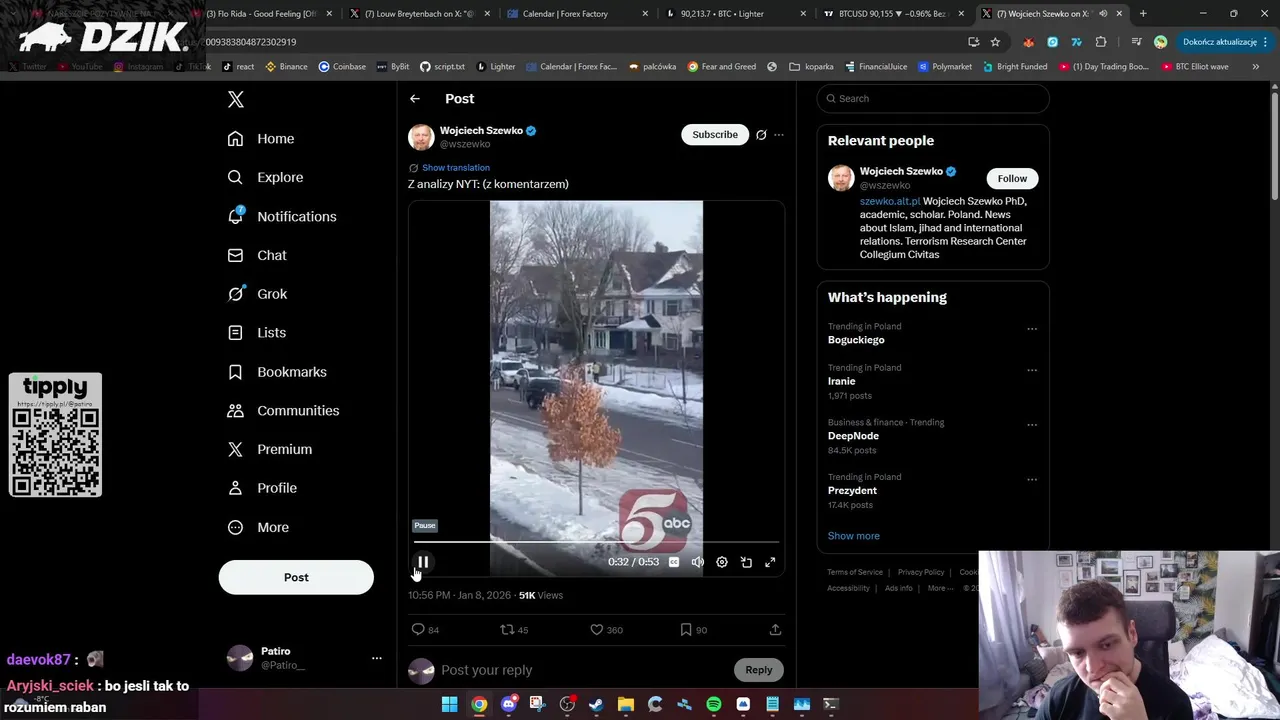Open Terms of Service footer link

click(x=855, y=572)
